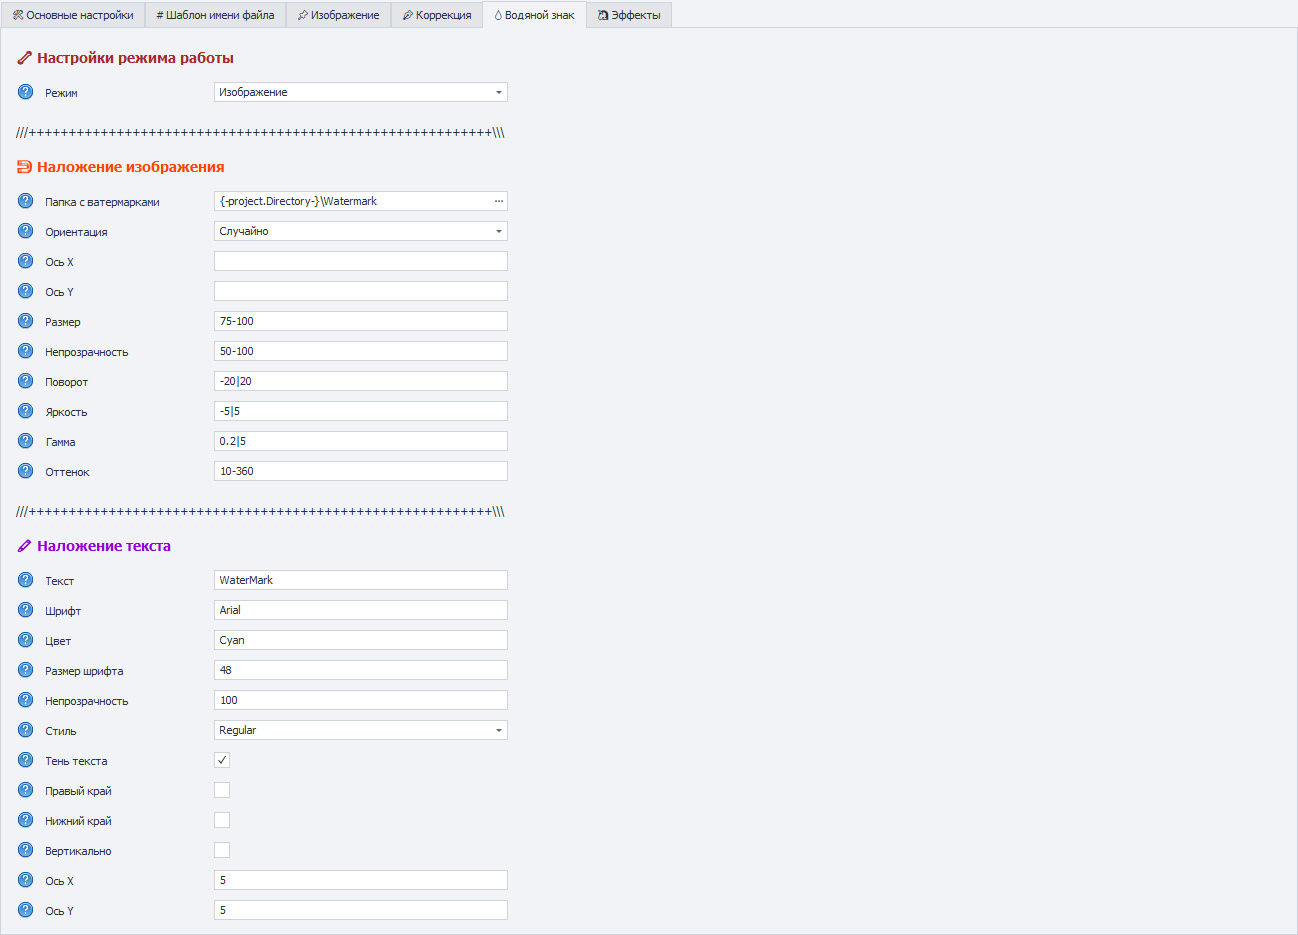Click the Оттенок field with 10-360
The image size is (1298, 935).
click(361, 471)
